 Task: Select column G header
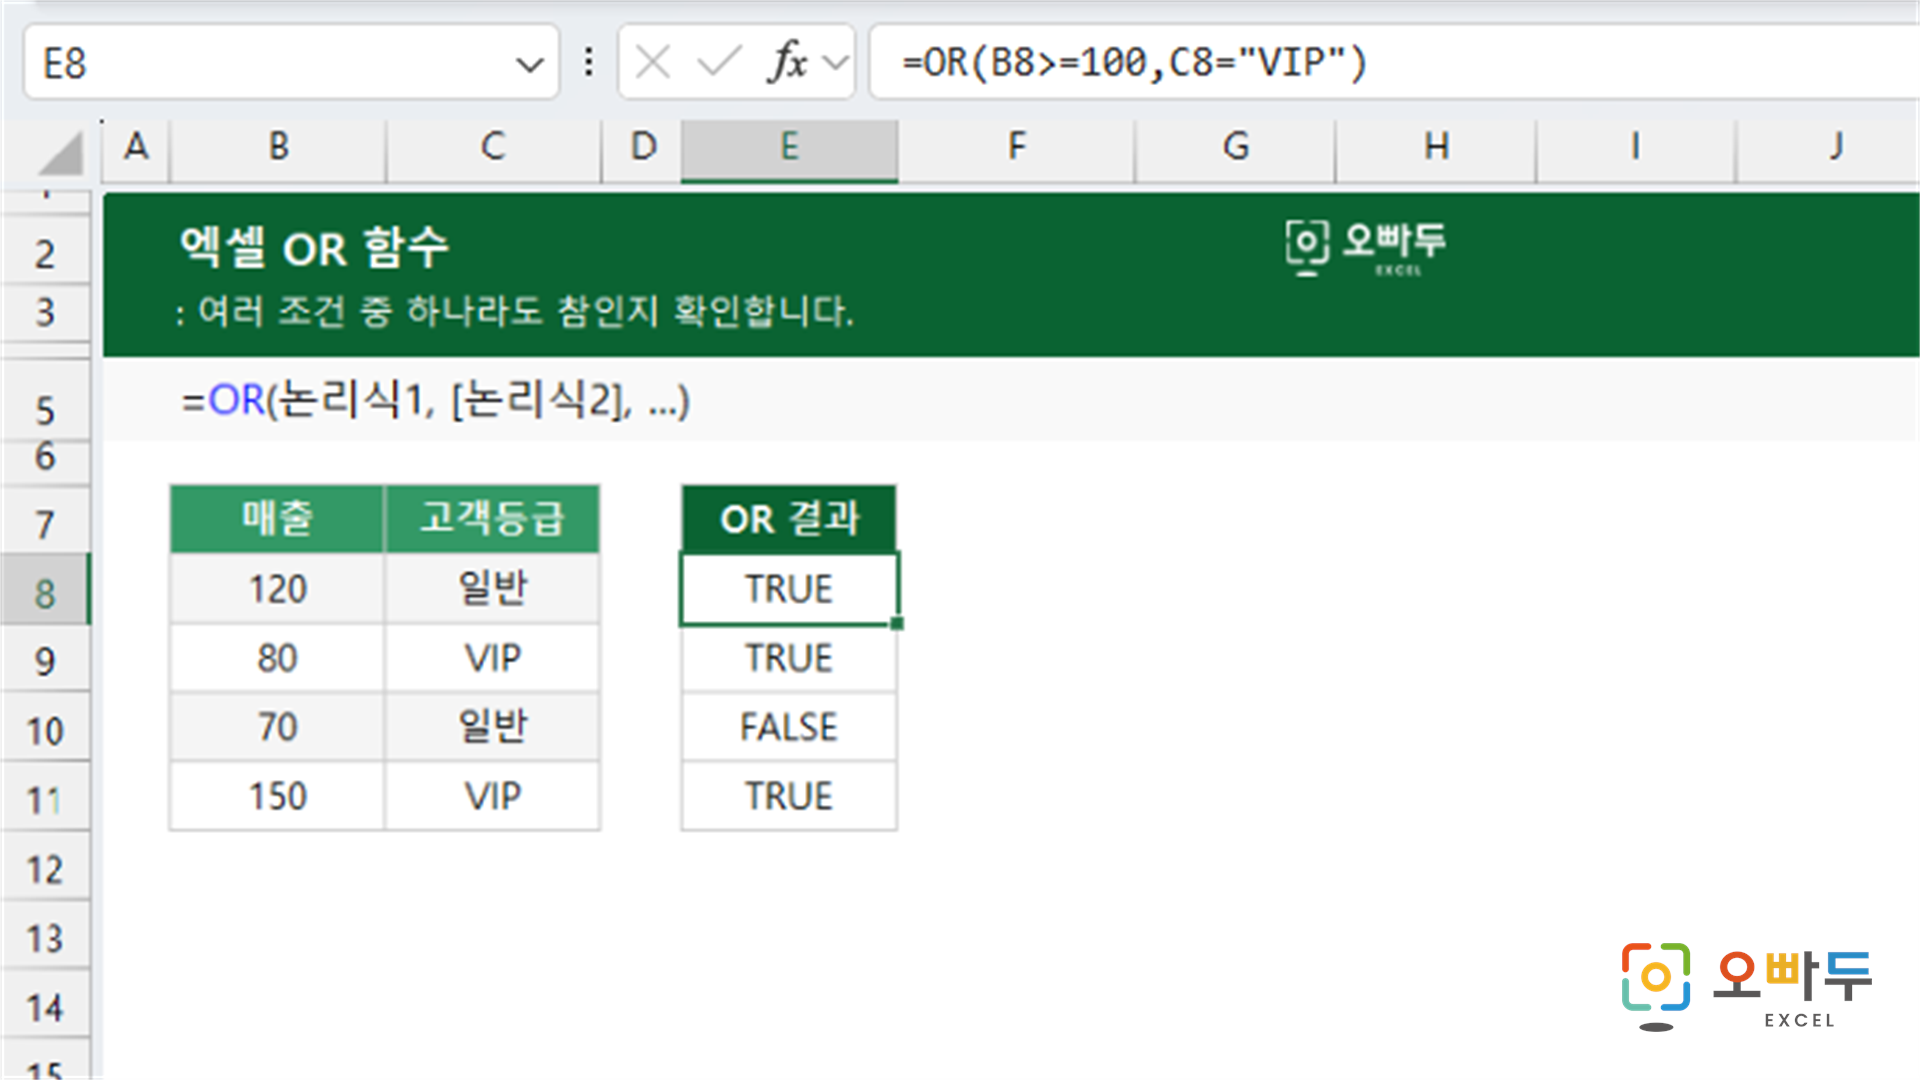click(1235, 148)
